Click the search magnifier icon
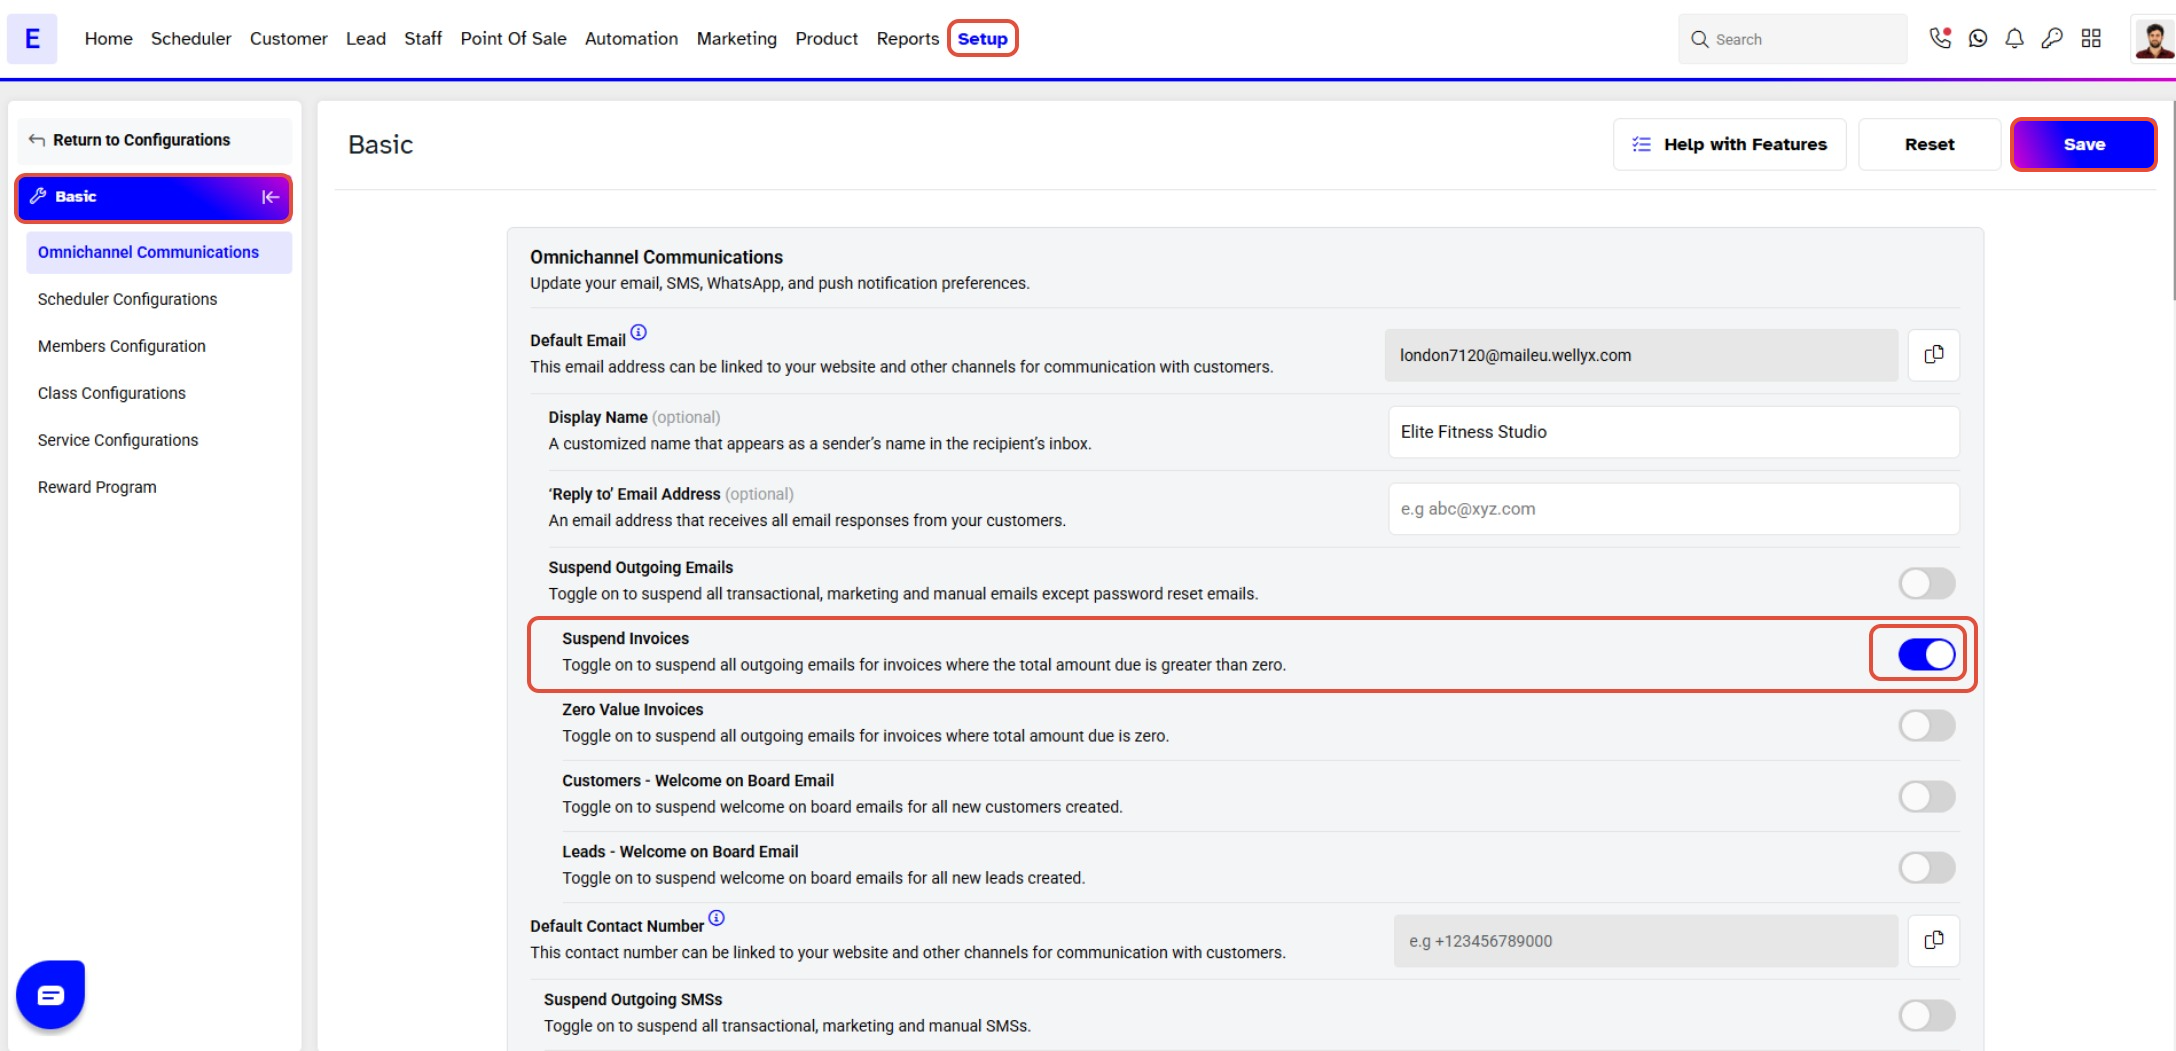The image size is (2176, 1051). [1699, 39]
